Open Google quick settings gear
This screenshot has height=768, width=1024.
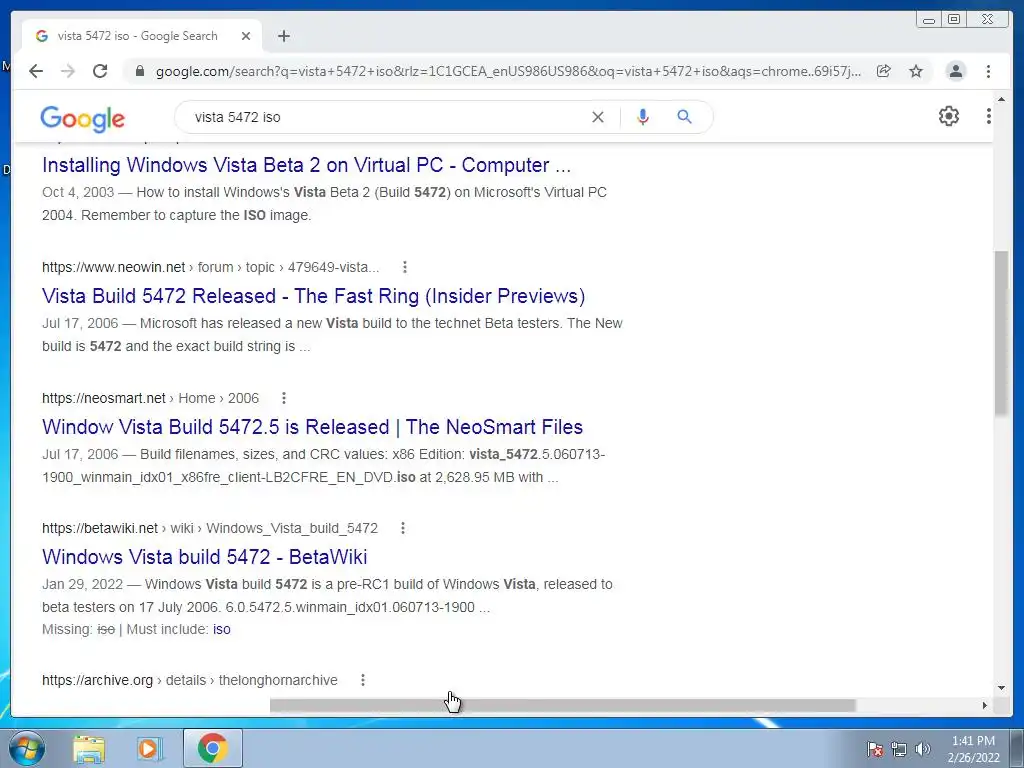[948, 116]
